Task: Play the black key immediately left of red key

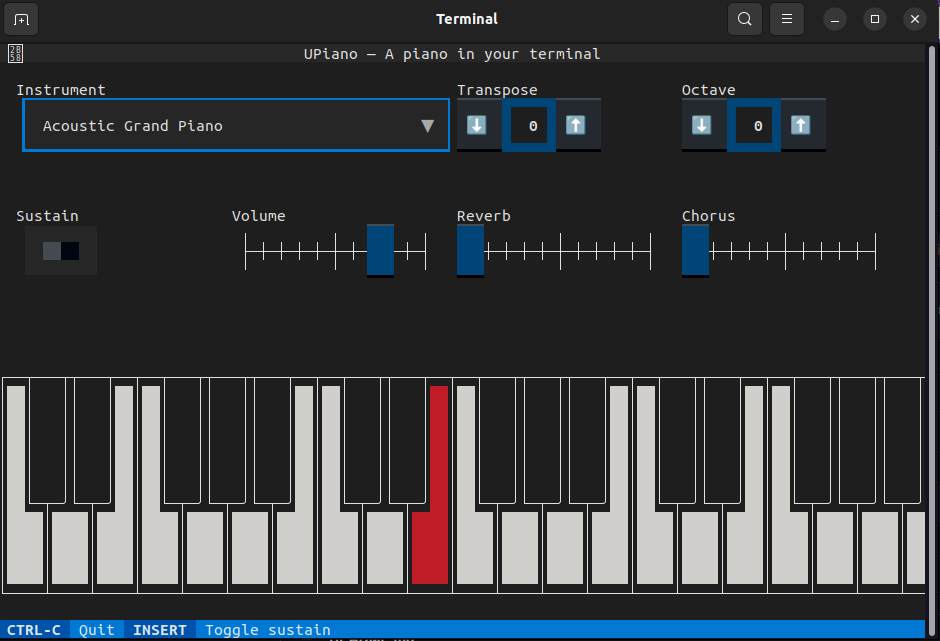Action: pos(408,441)
